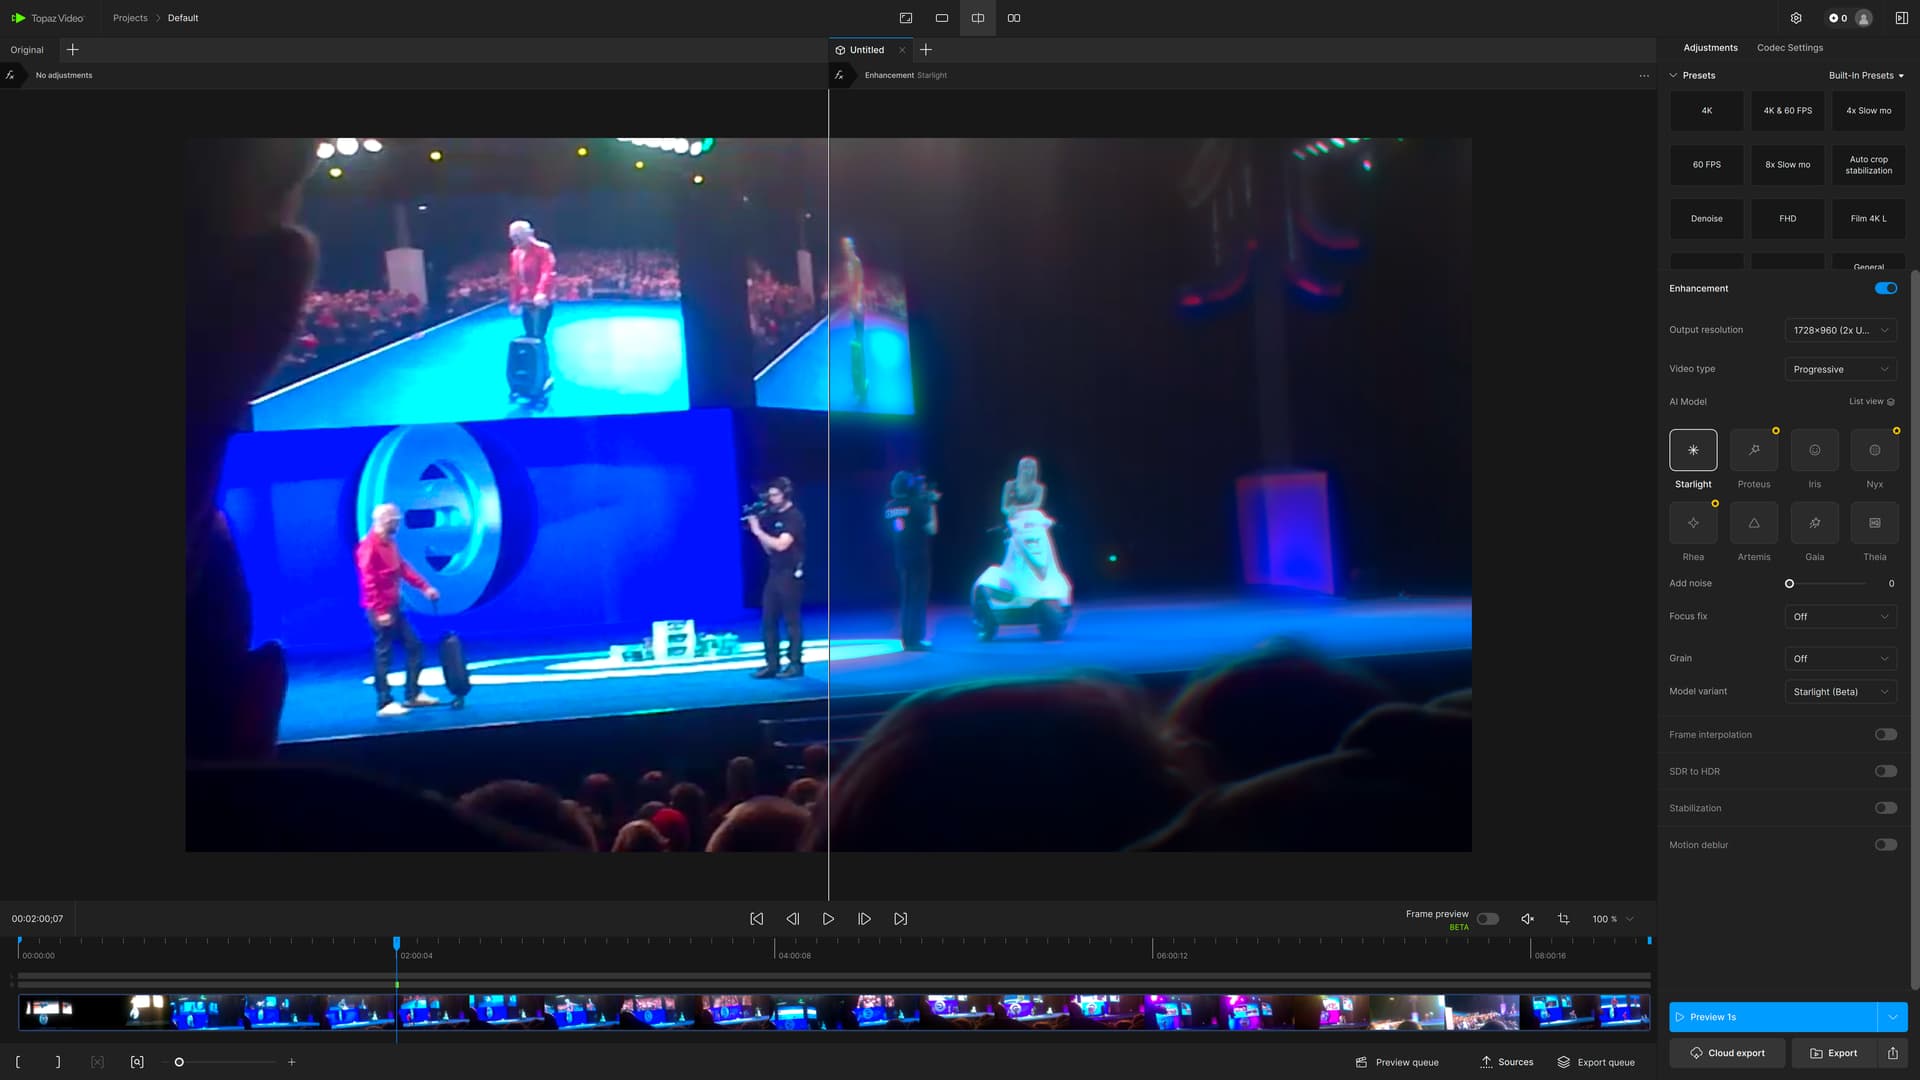This screenshot has width=1920, height=1080.
Task: Enable Frame interpolation toggle
Action: coord(1885,735)
